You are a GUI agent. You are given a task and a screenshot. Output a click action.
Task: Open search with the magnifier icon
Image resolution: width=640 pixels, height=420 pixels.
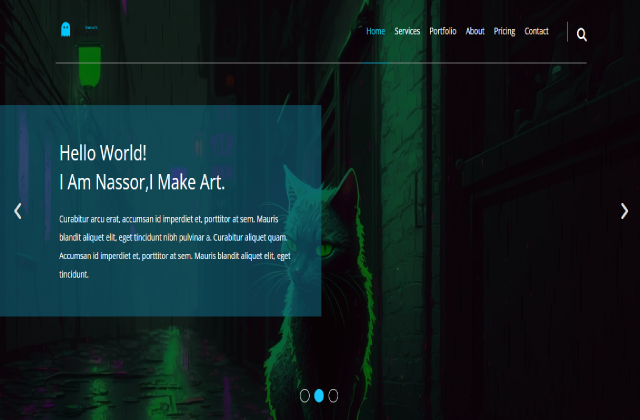pos(582,35)
